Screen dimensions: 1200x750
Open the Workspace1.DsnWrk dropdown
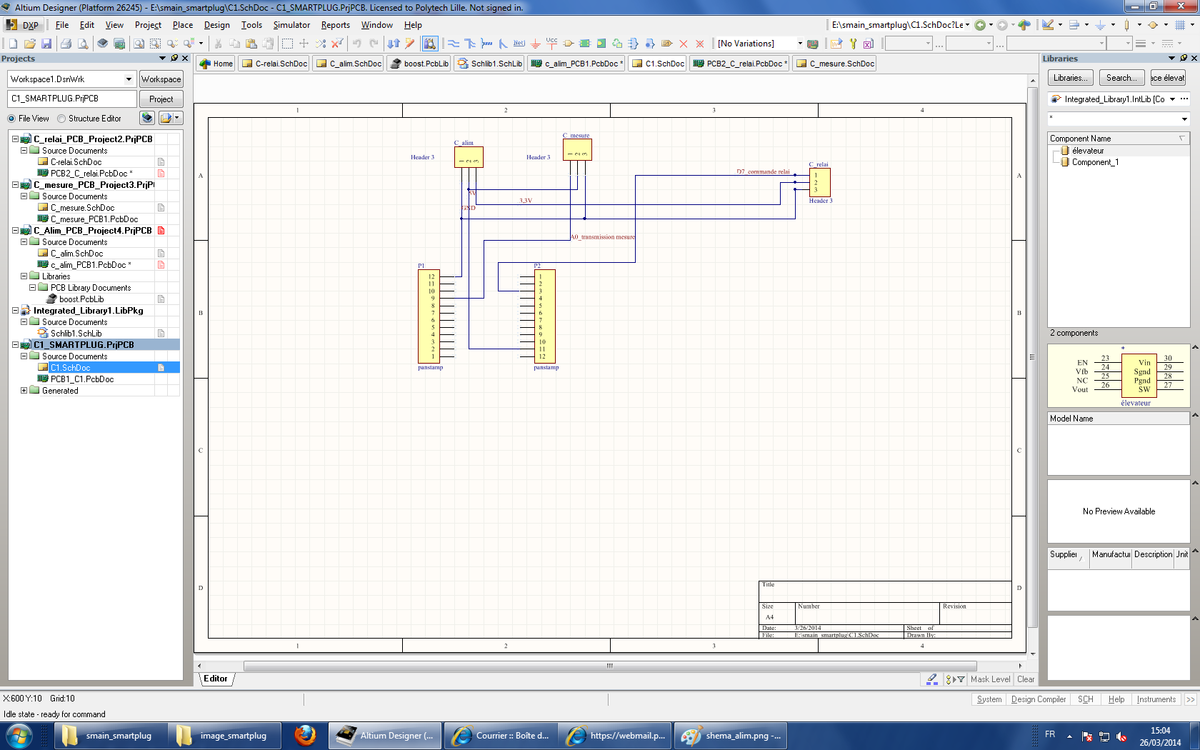coord(129,79)
